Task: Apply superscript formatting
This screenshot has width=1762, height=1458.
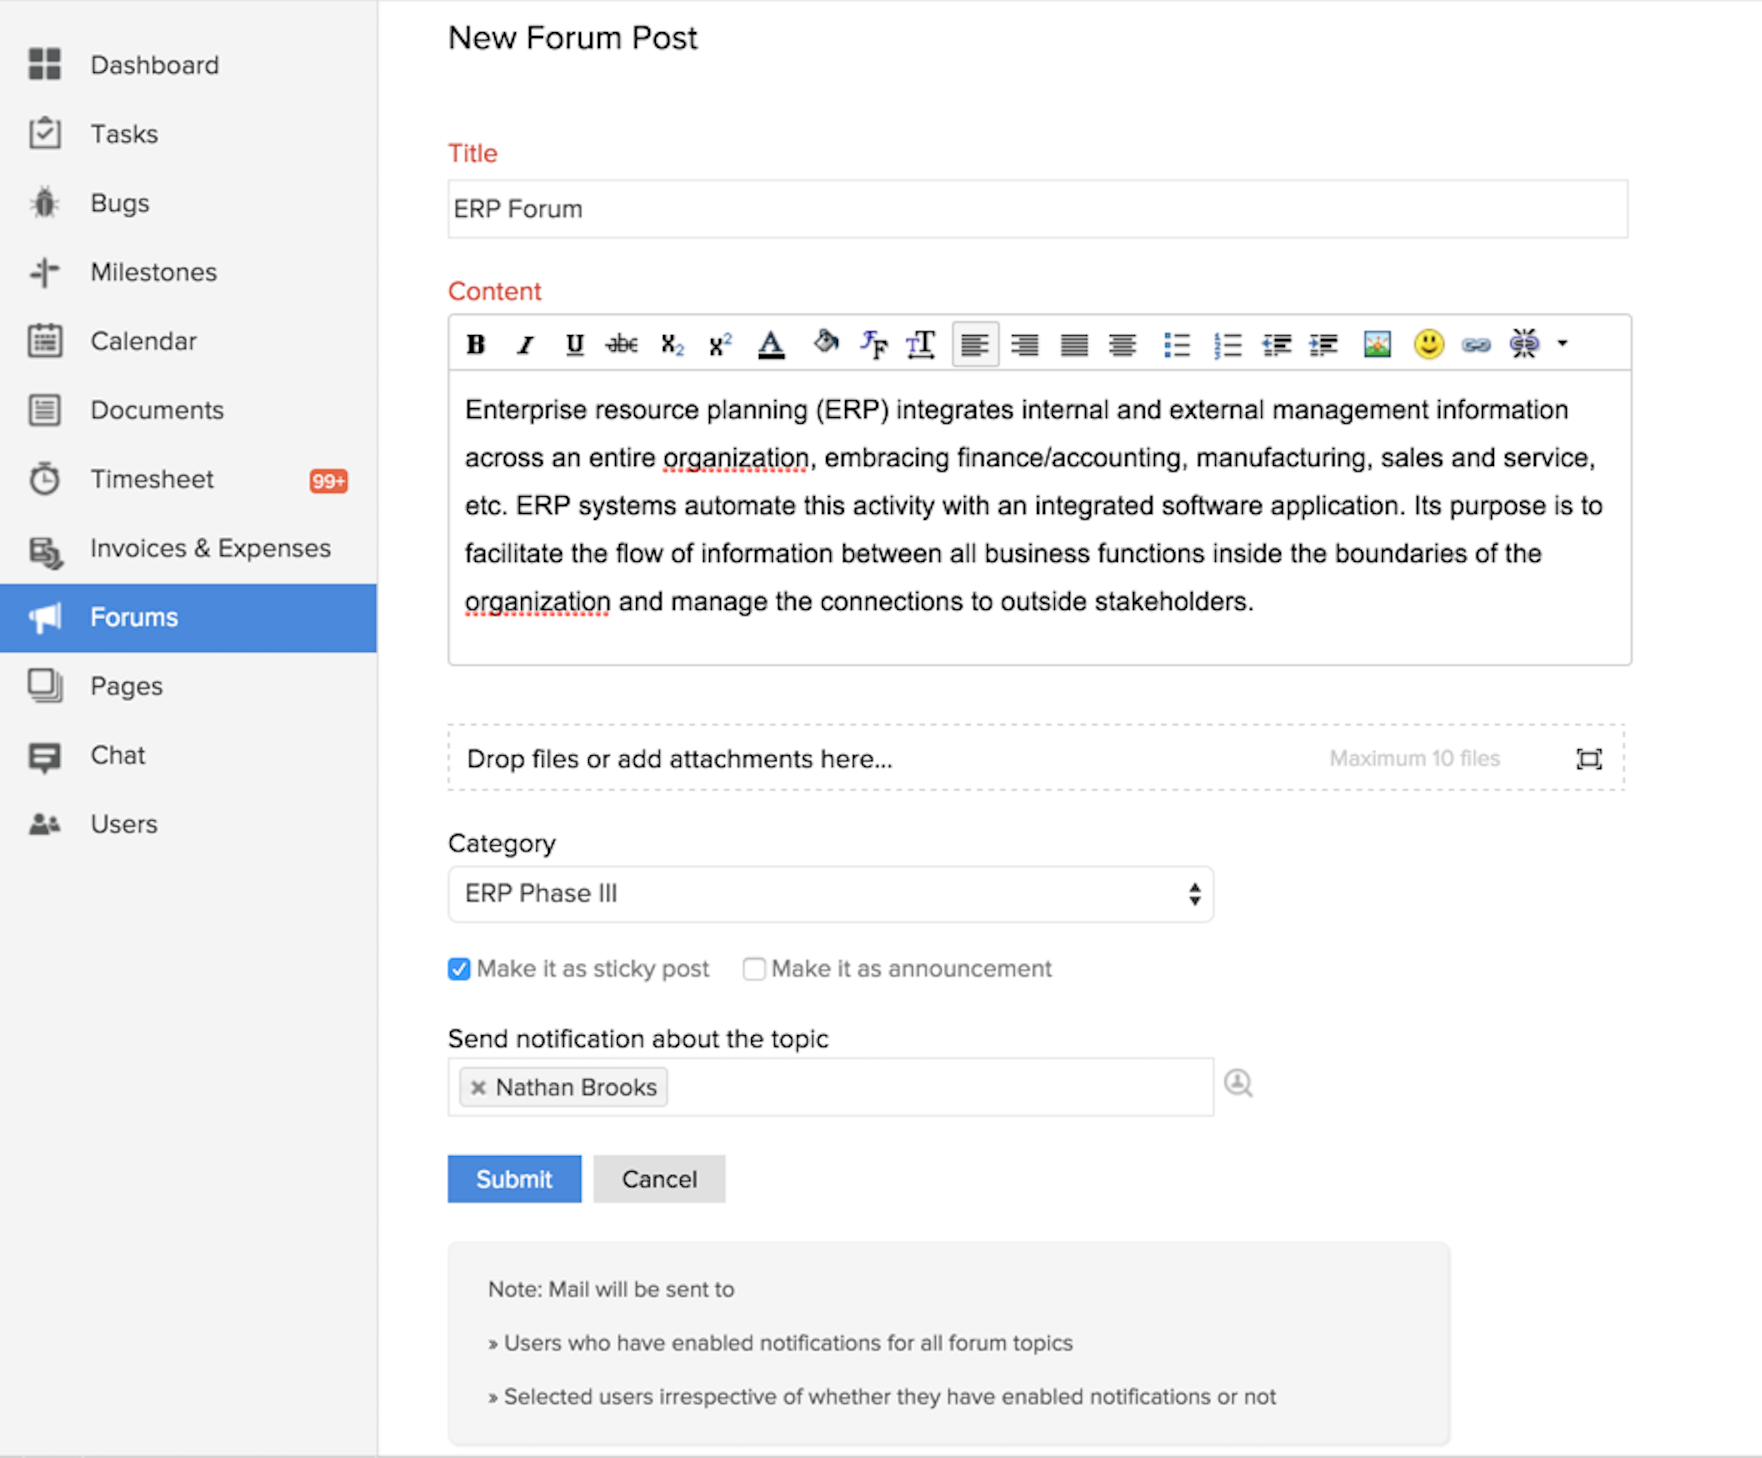Action: click(x=718, y=344)
